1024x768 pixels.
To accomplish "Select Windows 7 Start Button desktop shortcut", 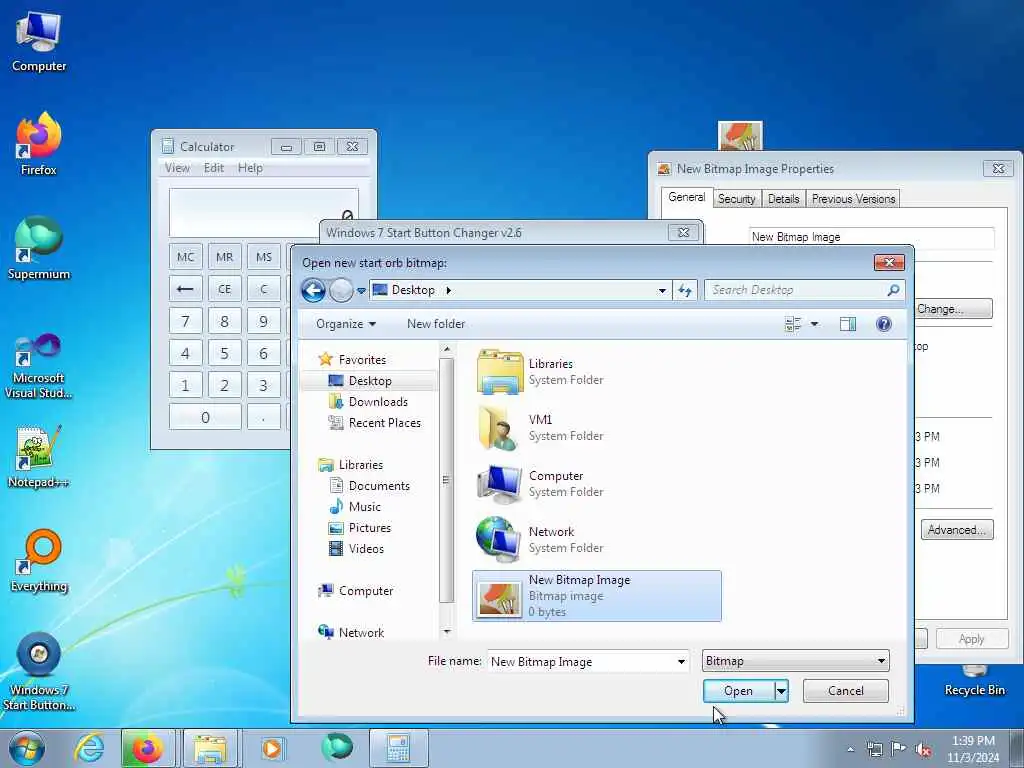I will (39, 672).
